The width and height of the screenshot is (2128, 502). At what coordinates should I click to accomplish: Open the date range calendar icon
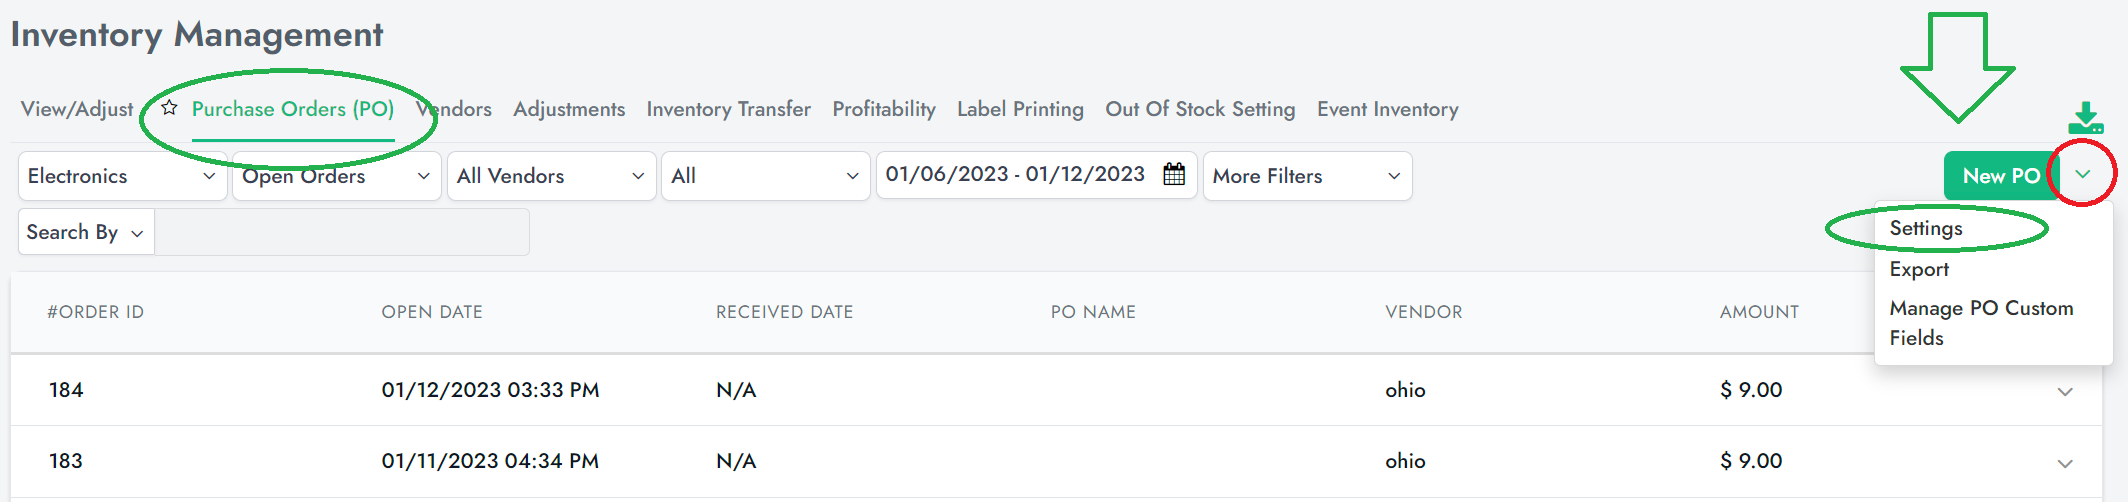[x=1174, y=174]
